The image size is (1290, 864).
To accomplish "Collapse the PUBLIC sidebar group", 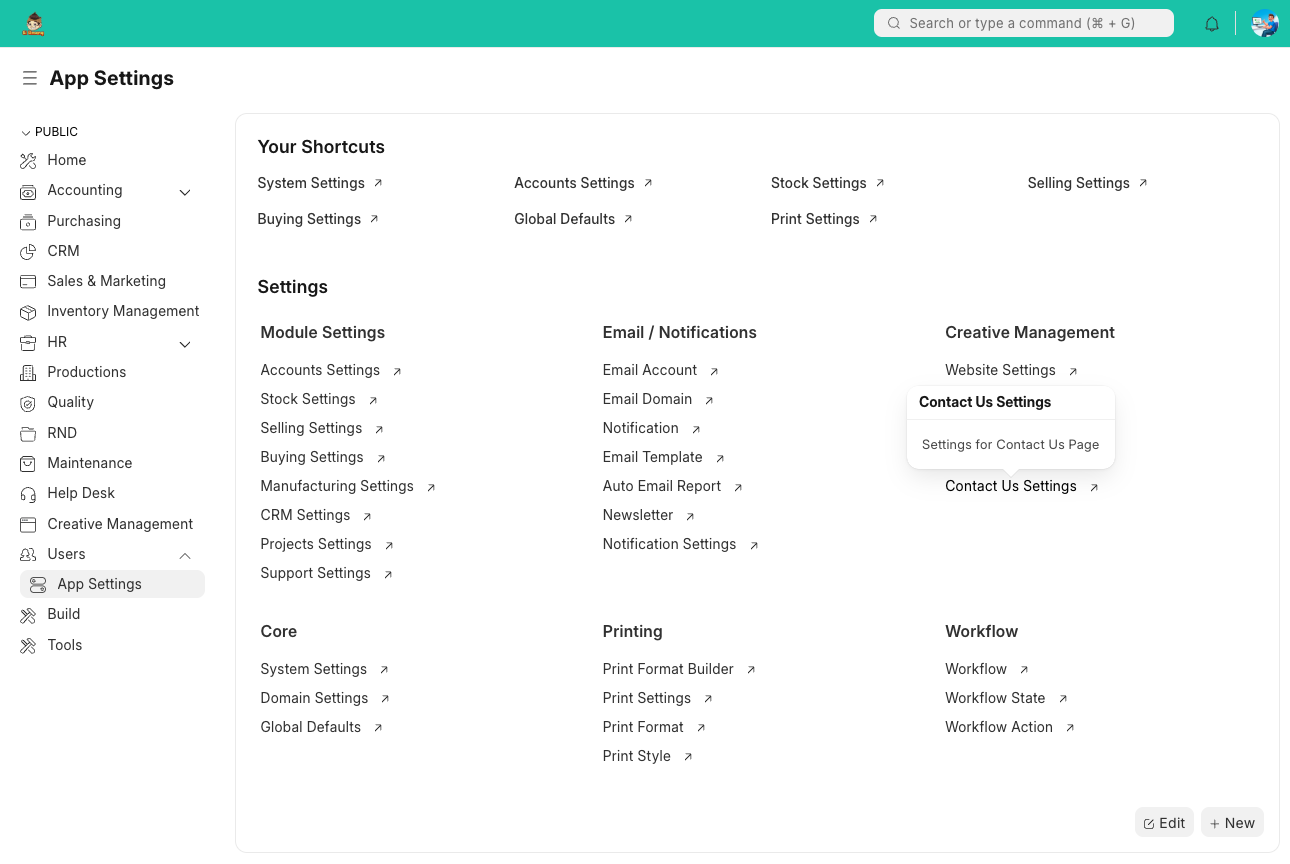I will point(26,132).
